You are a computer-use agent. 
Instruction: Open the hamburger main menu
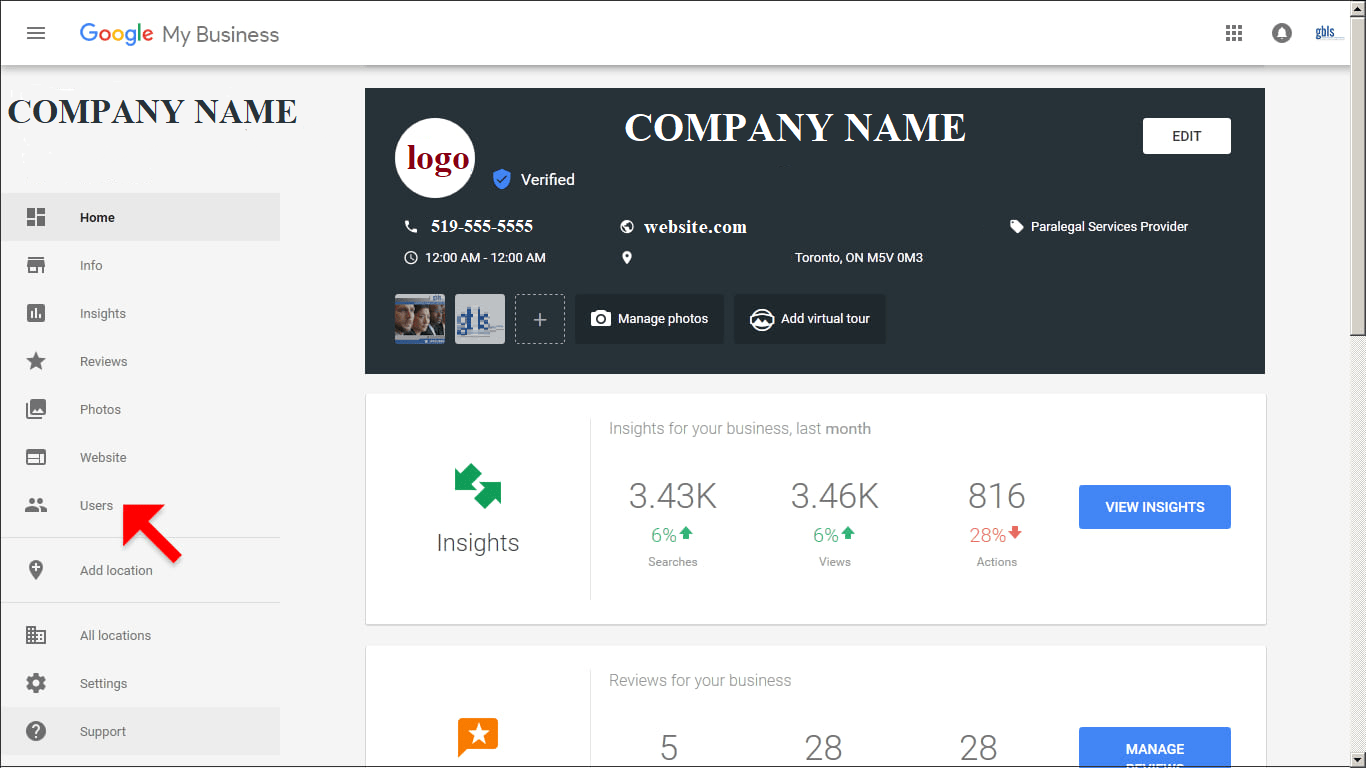tap(36, 33)
